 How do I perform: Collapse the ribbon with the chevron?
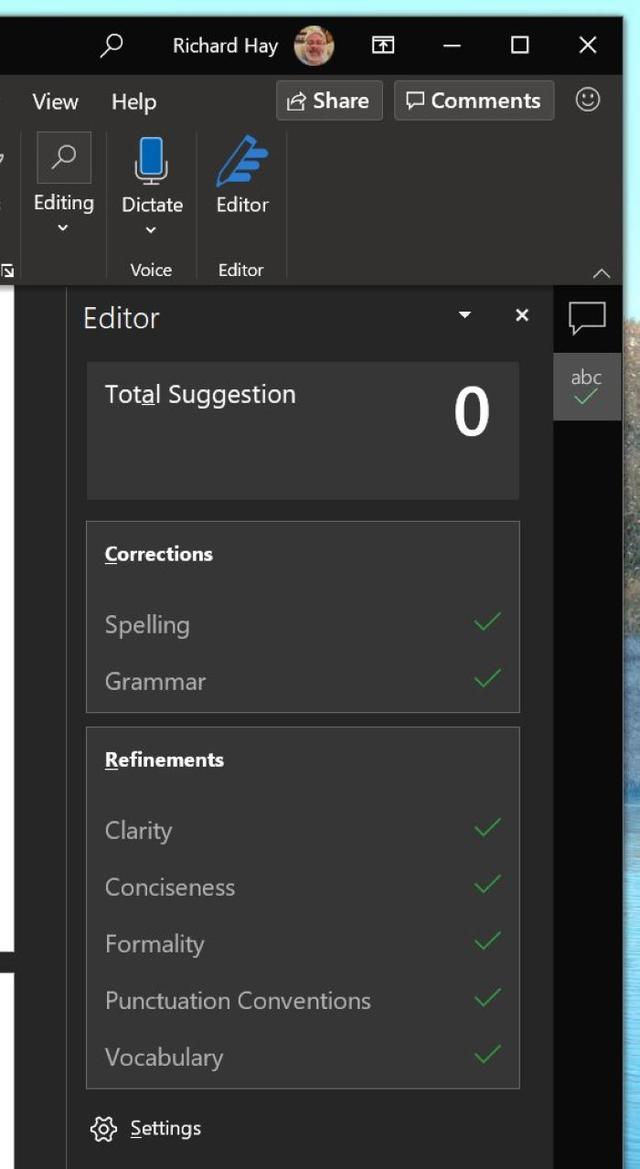click(601, 272)
